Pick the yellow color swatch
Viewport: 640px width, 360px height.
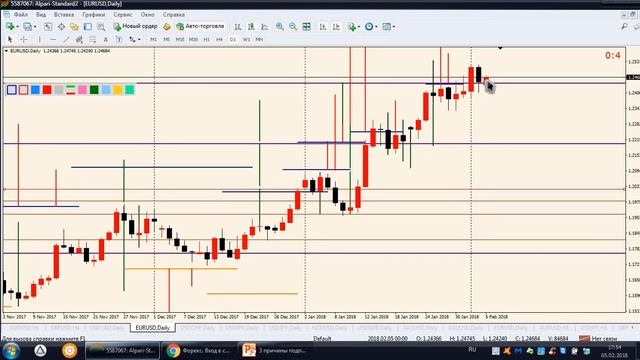click(118, 90)
